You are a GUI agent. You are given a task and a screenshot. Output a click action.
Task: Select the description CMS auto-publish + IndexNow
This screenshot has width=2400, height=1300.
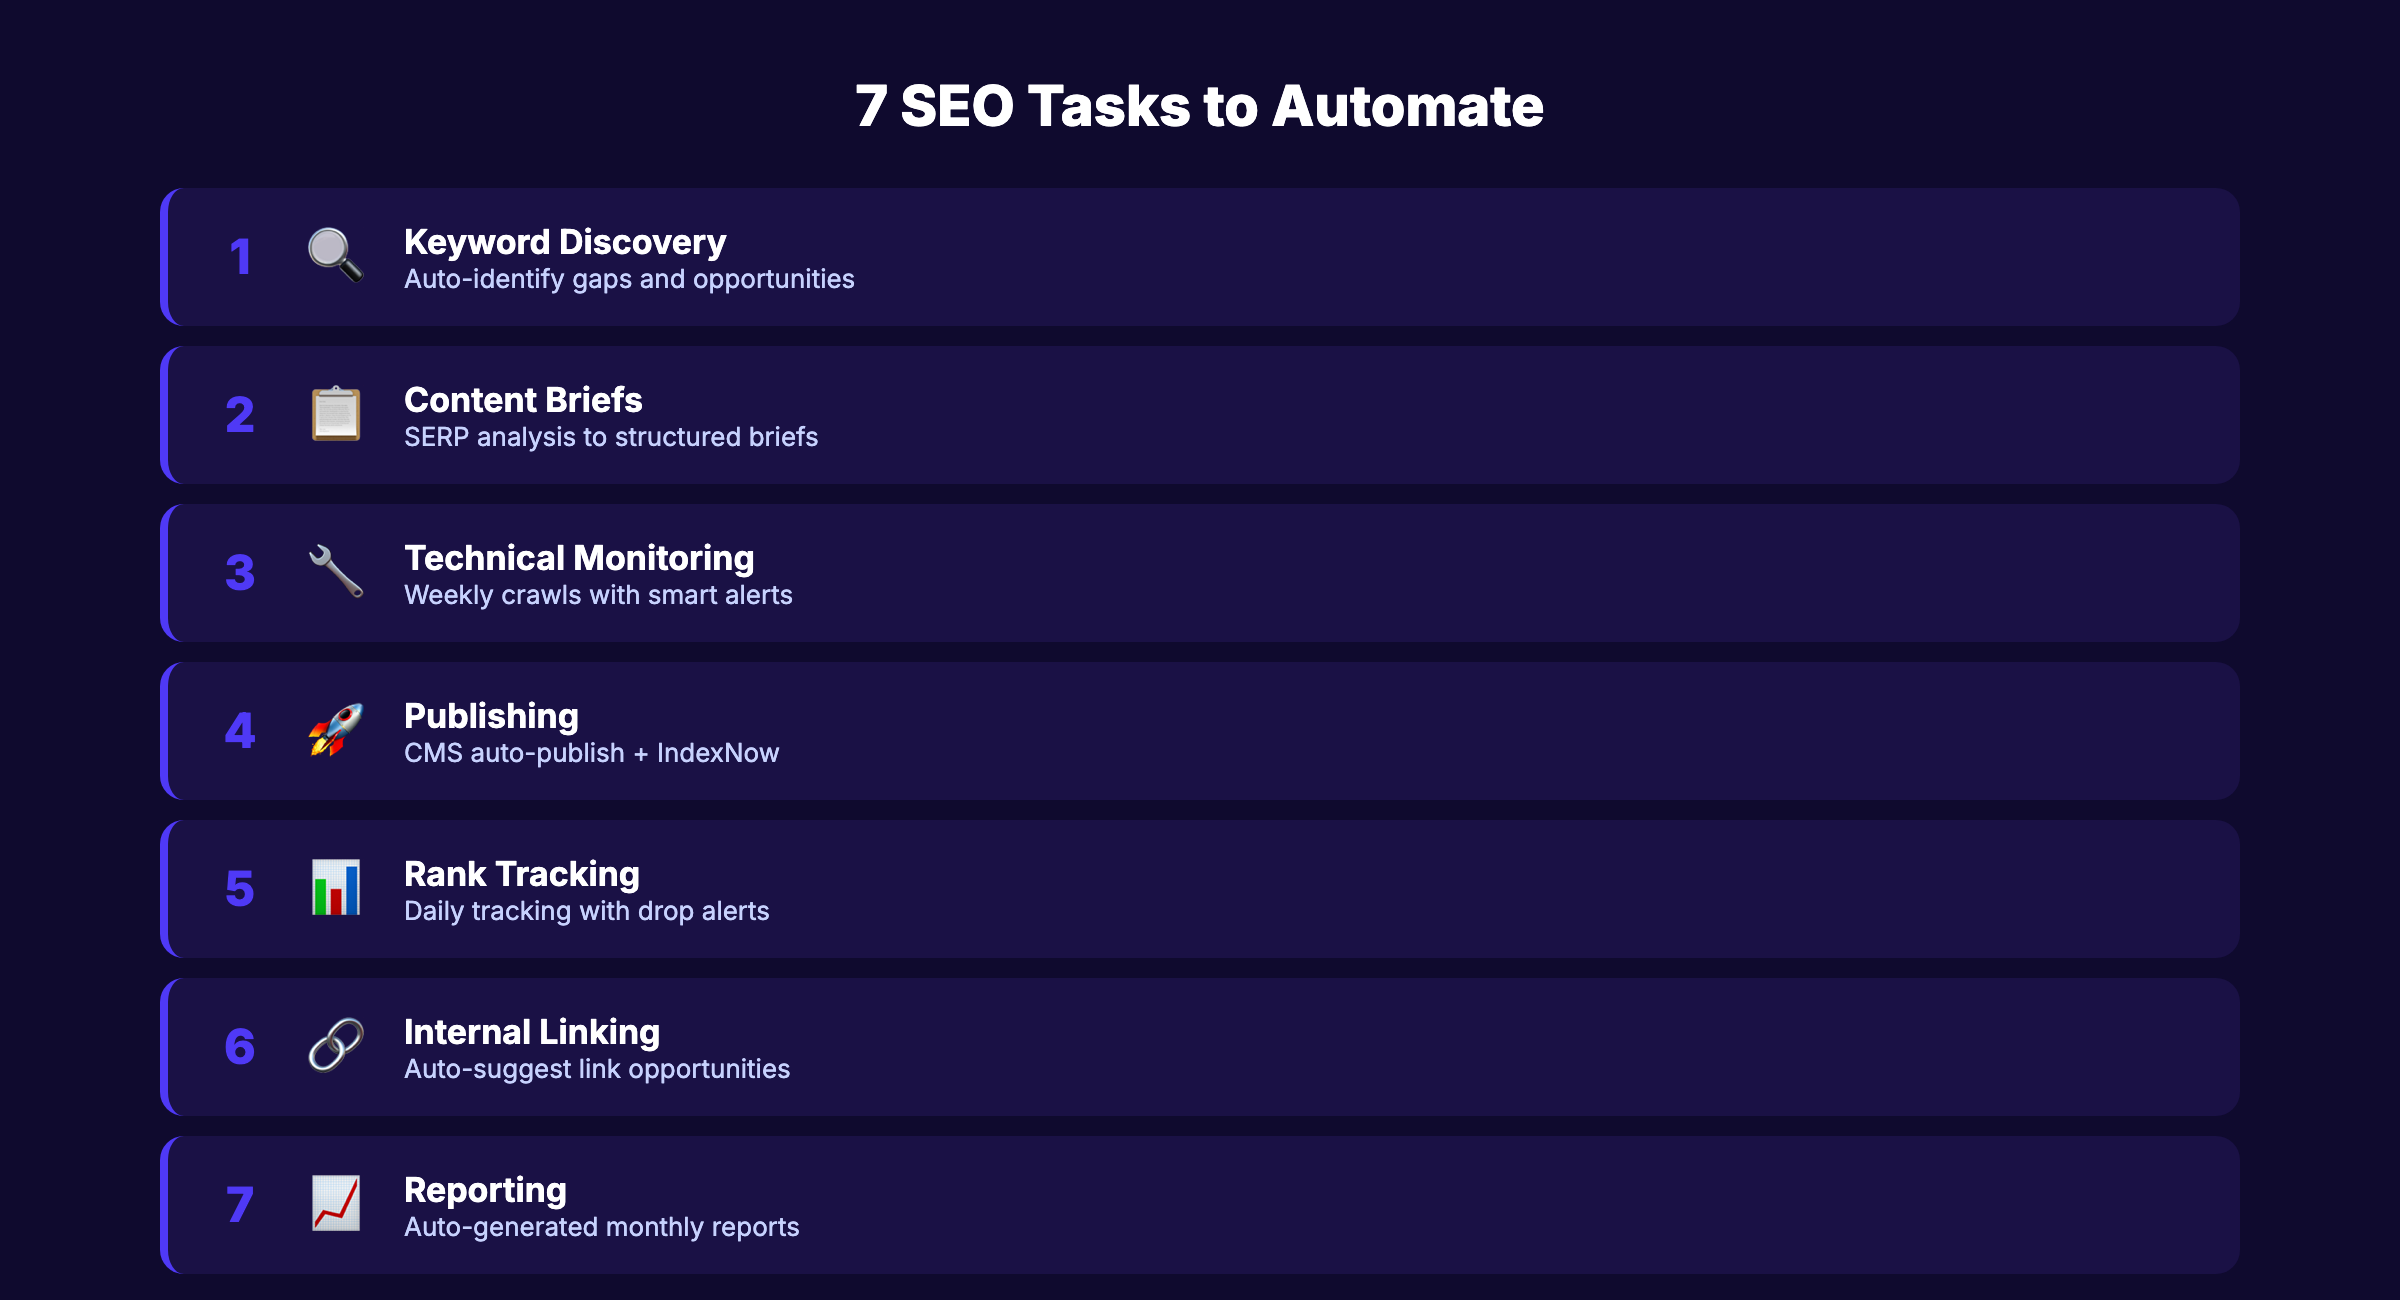pos(591,752)
